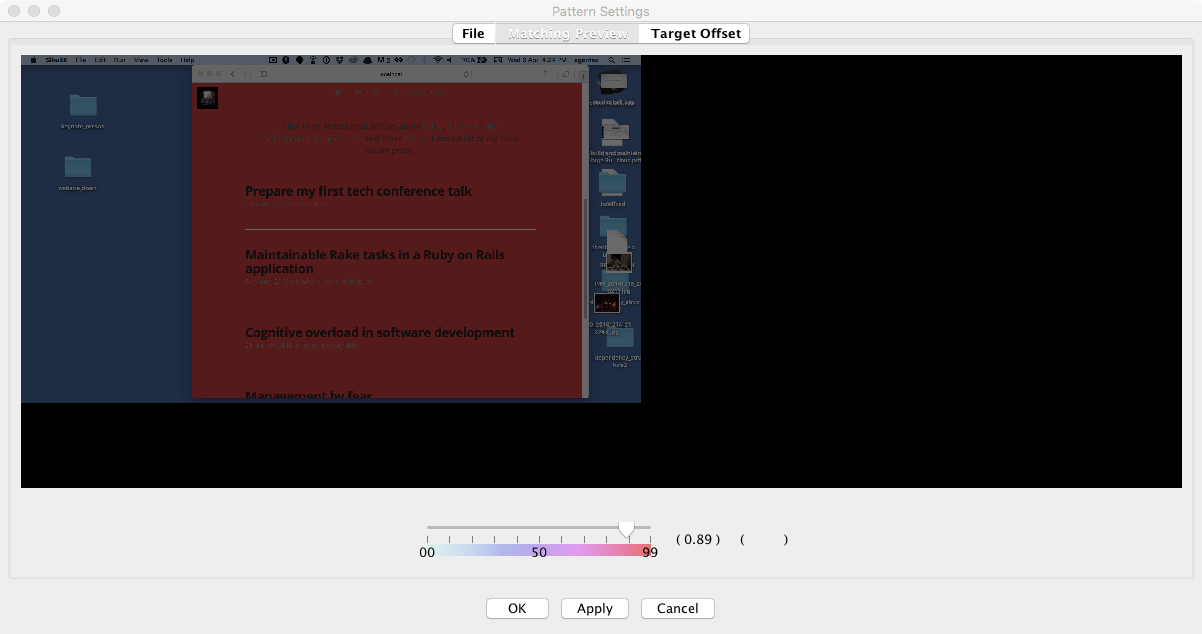Click the Wi-Fi icon in preview menu bar
The width and height of the screenshot is (1202, 634).
[437, 60]
